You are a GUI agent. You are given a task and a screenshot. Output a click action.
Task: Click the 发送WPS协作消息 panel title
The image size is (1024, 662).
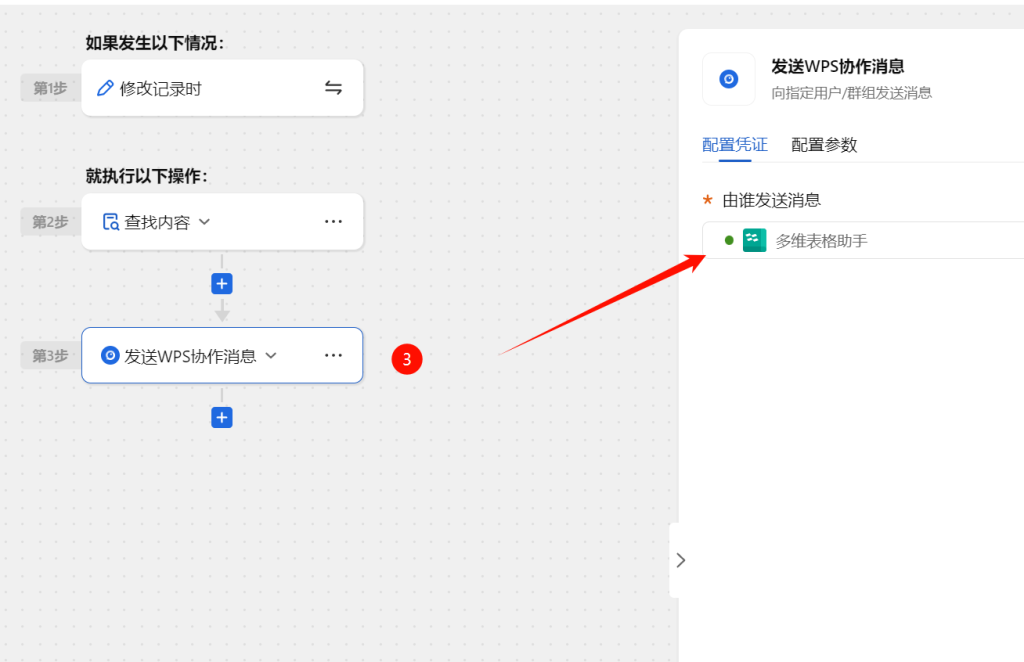click(838, 67)
